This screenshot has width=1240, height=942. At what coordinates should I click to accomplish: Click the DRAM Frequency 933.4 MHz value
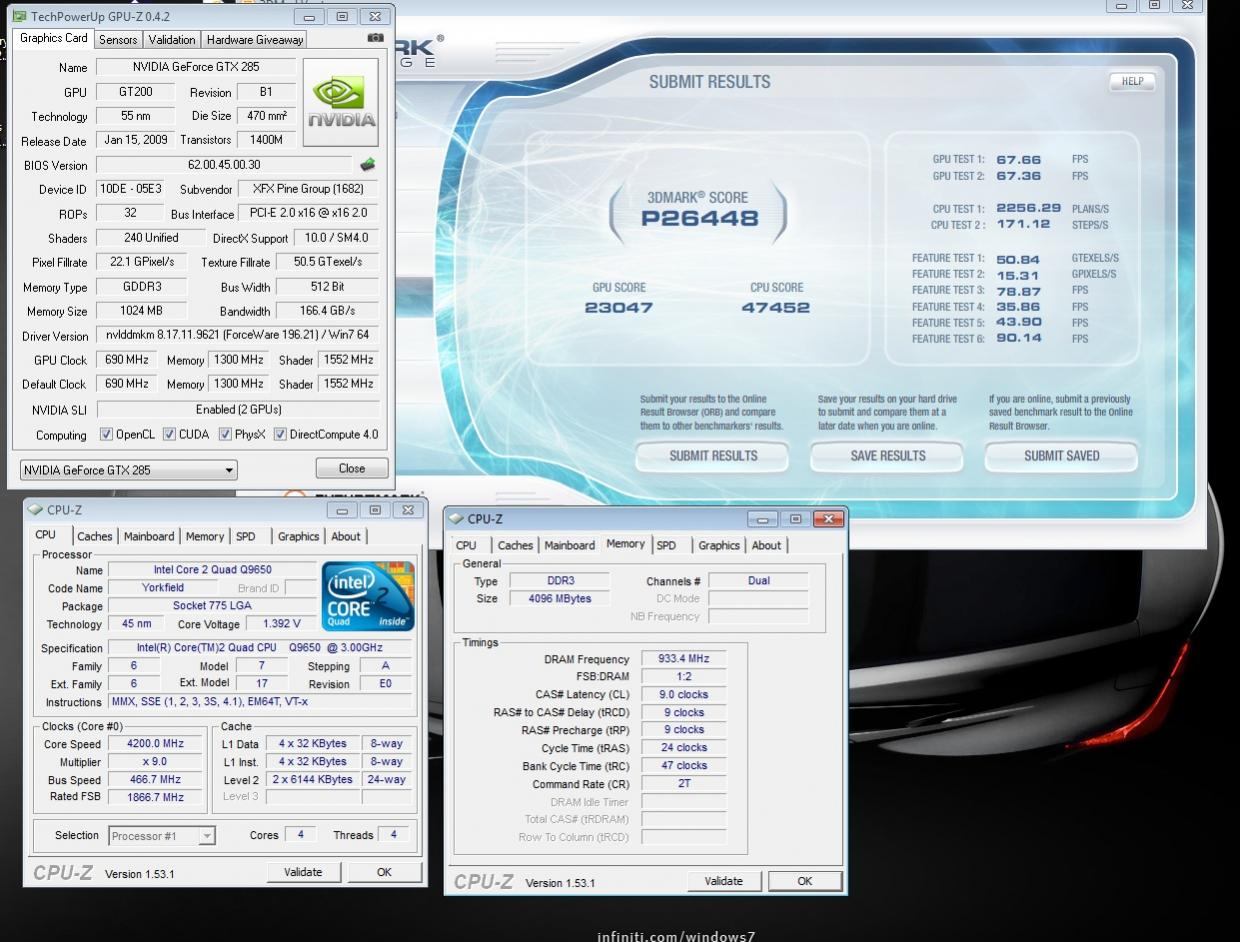(684, 659)
